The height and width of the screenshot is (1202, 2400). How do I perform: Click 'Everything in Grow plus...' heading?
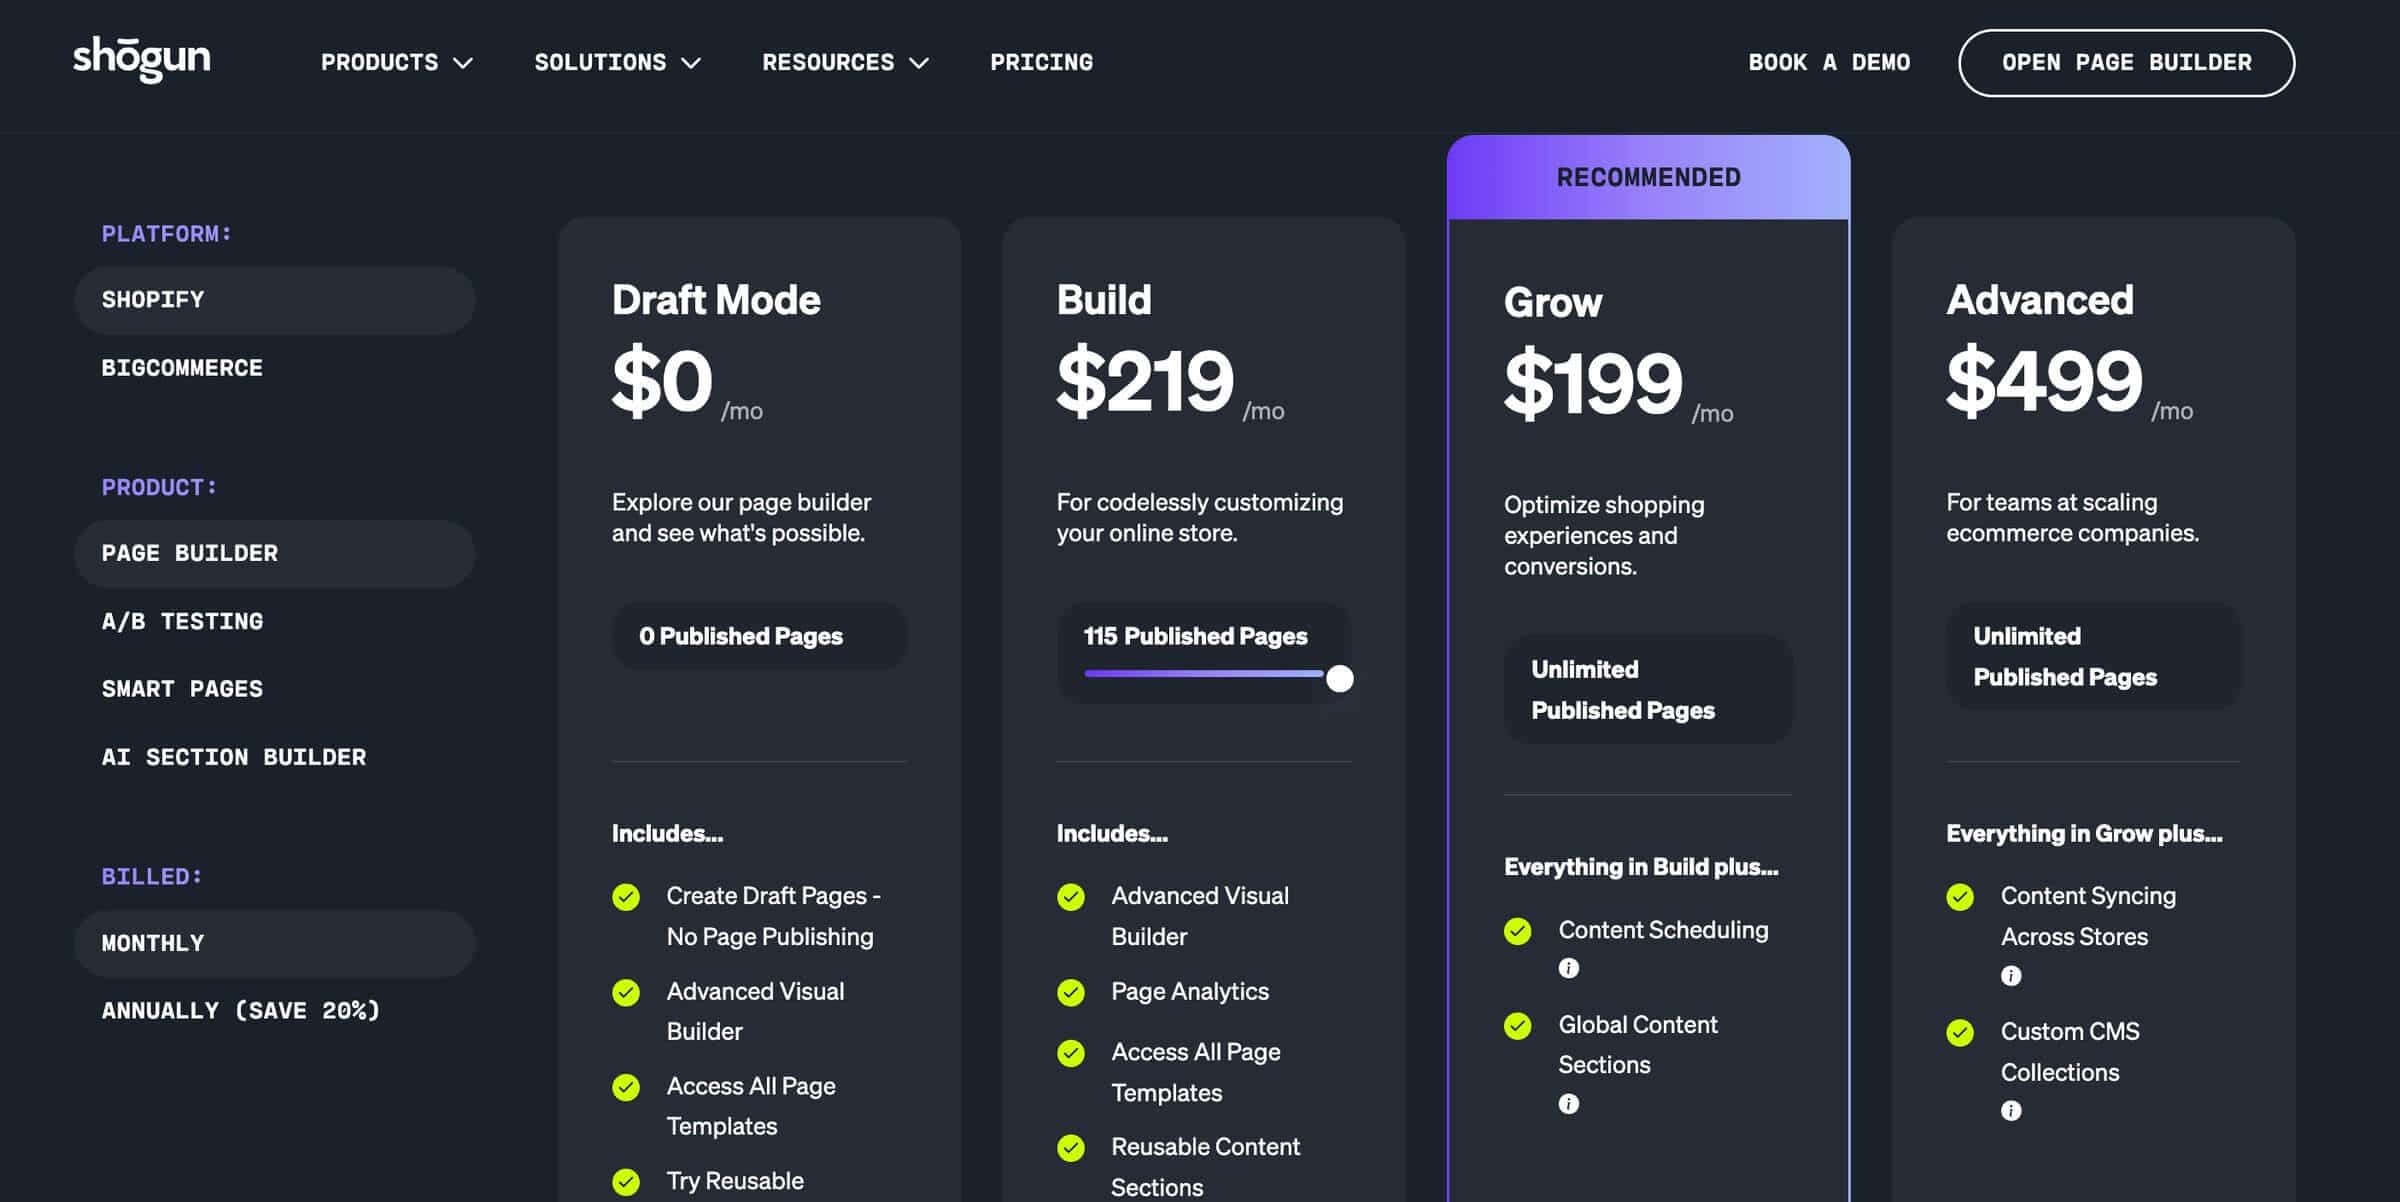2084,834
